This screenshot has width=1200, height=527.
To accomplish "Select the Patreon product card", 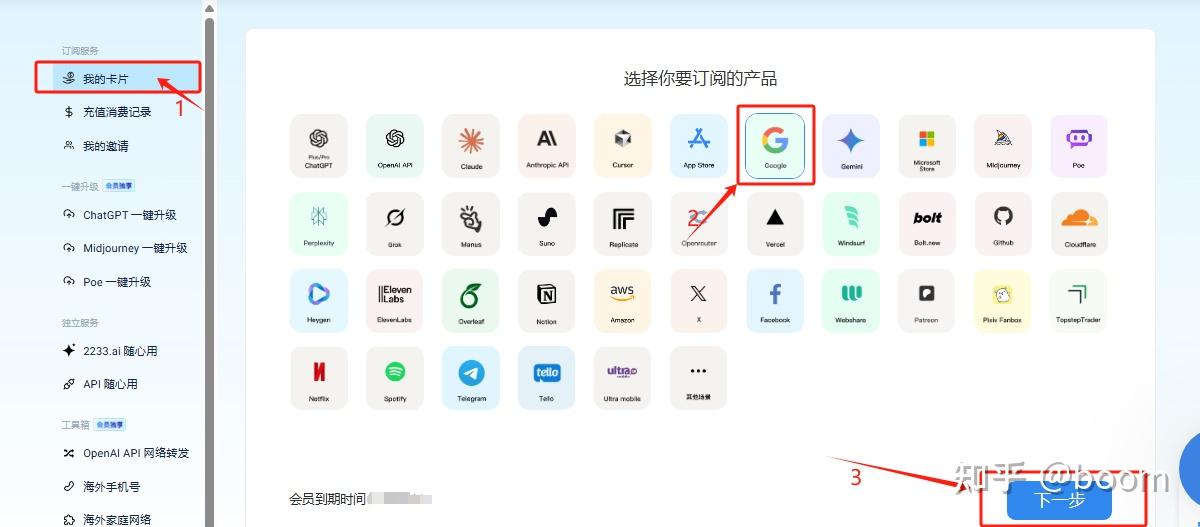I will coord(927,301).
